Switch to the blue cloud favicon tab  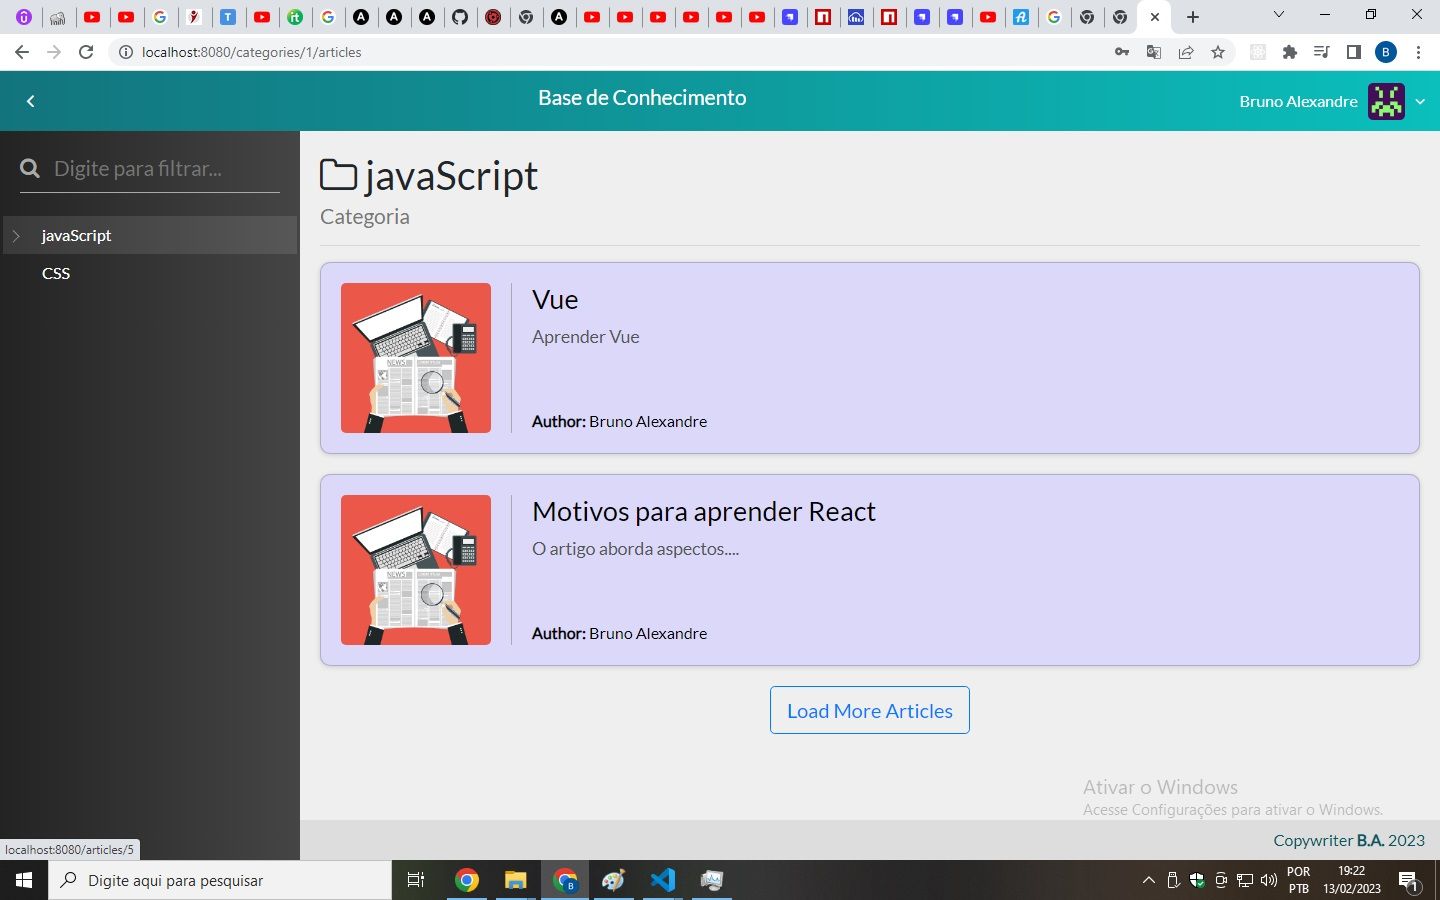click(856, 17)
